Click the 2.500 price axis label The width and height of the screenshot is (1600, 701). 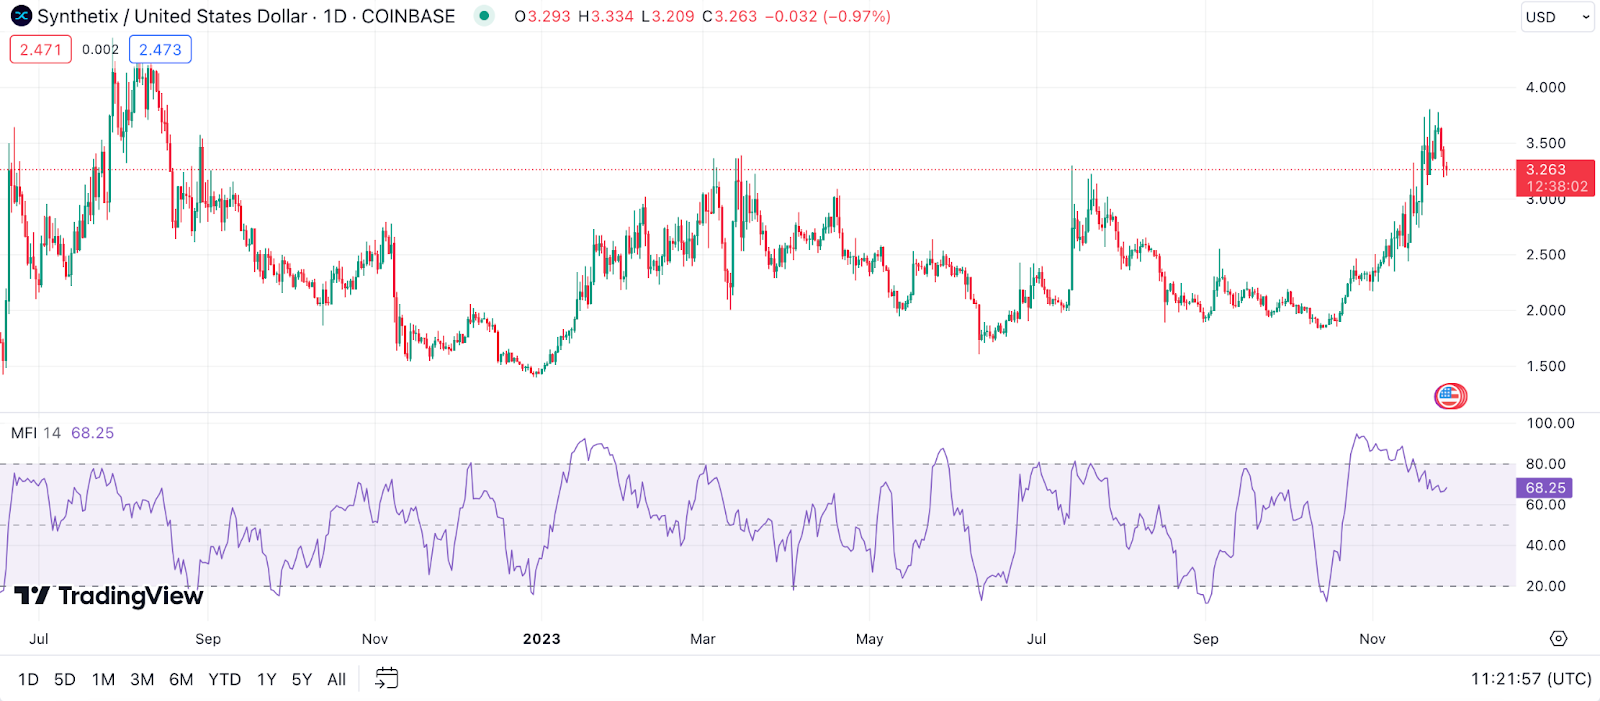tap(1545, 255)
